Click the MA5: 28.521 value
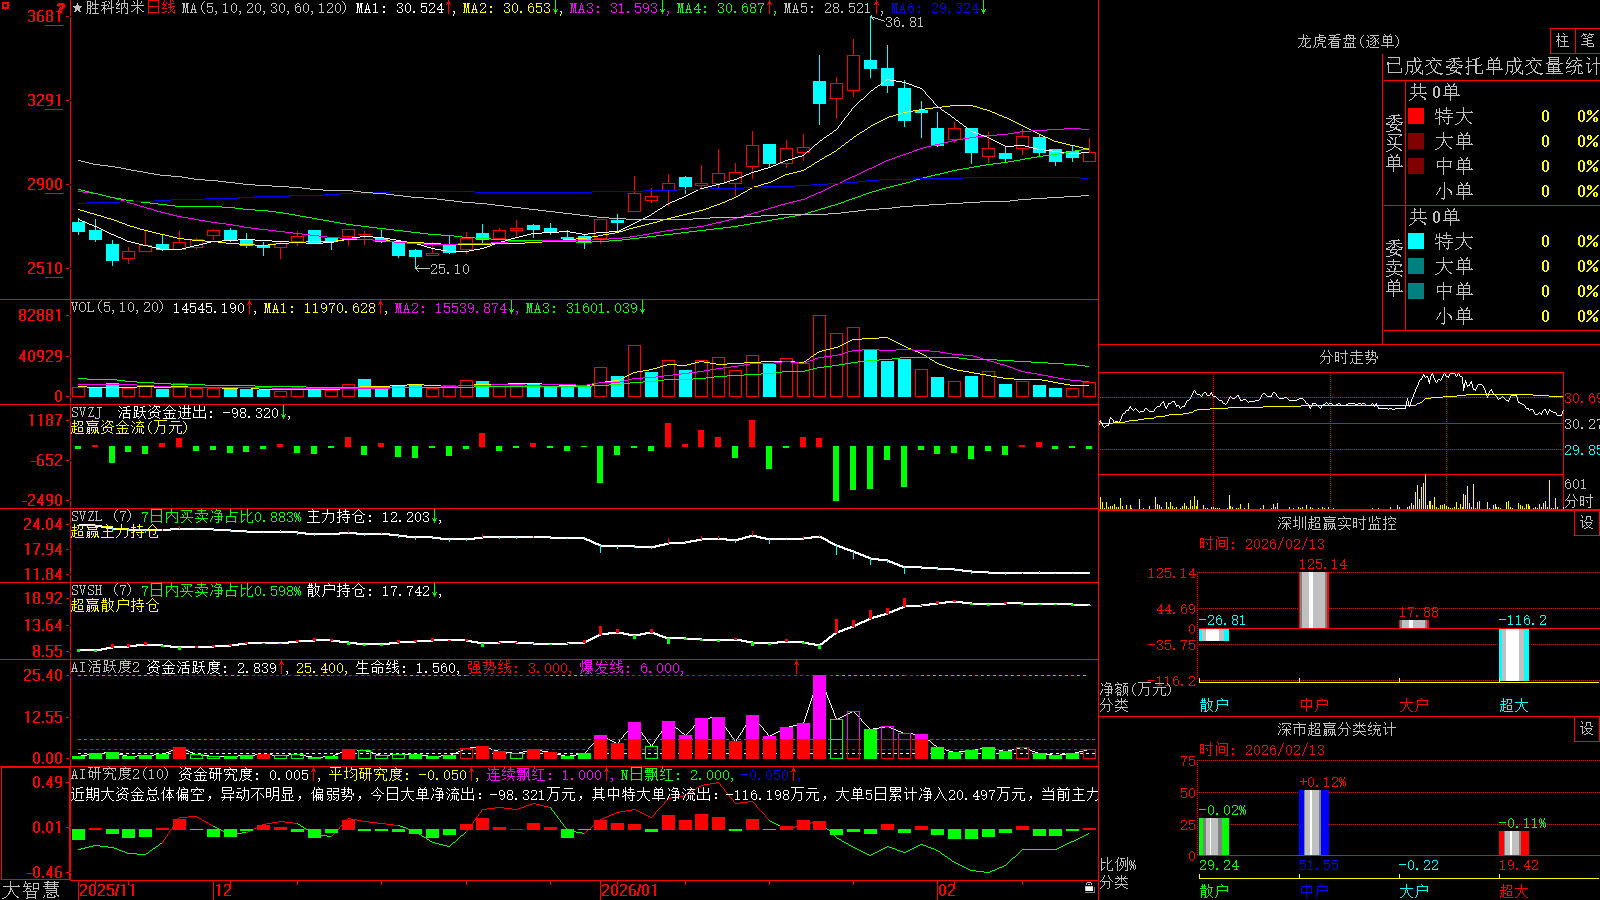The height and width of the screenshot is (900, 1600). [827, 8]
